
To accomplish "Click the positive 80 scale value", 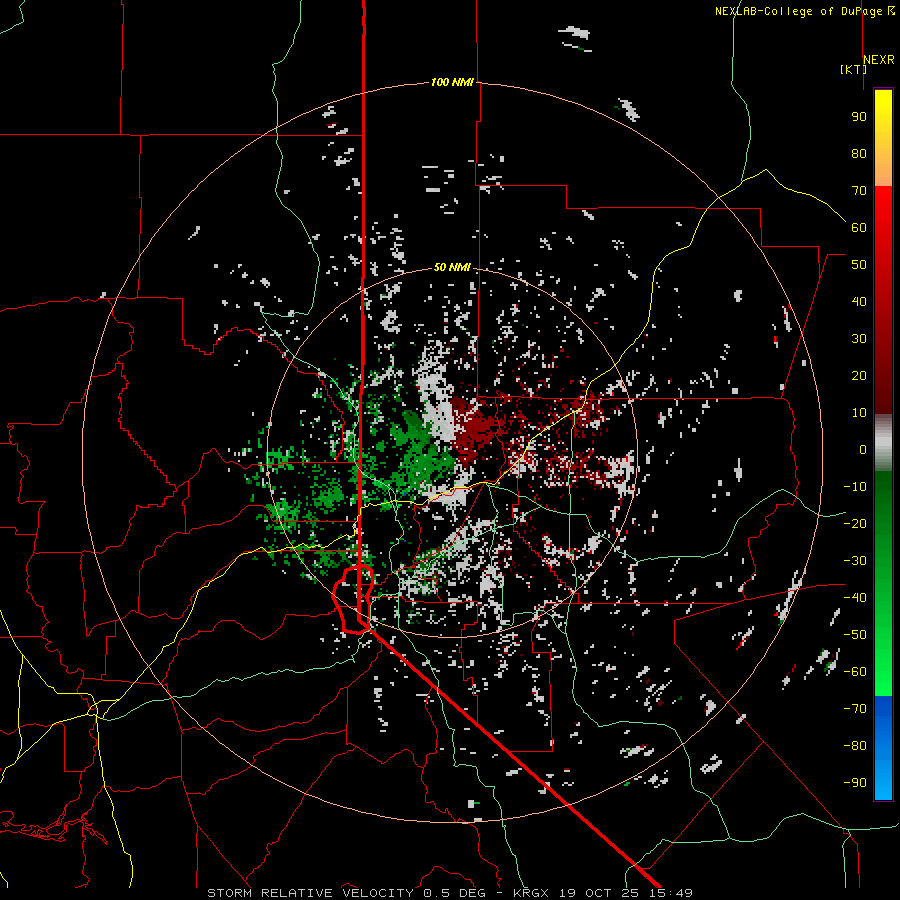I will (x=859, y=153).
